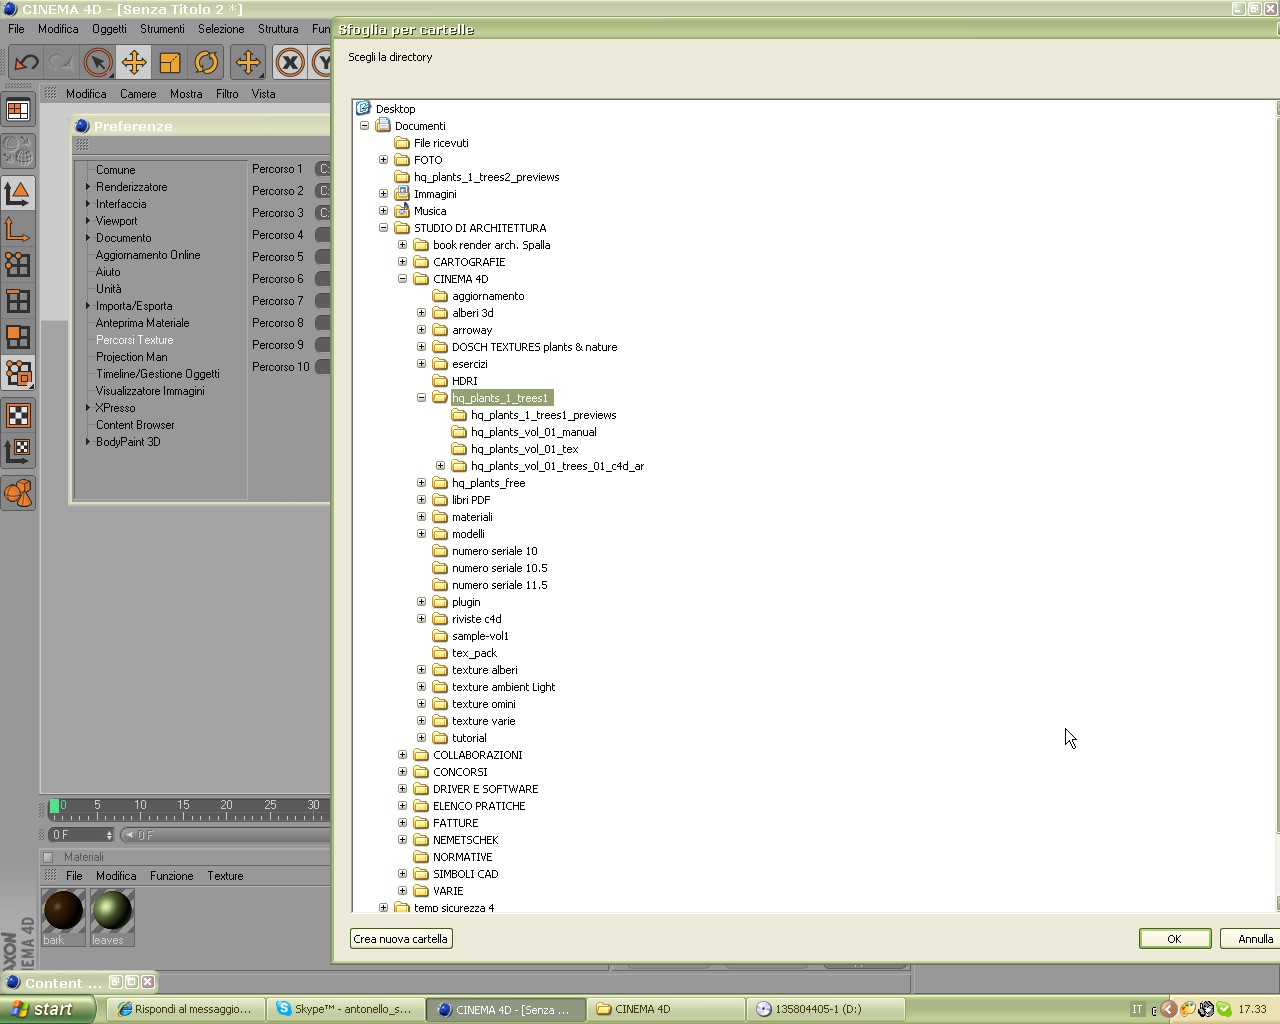Select the tex_pack folder
The image size is (1280, 1024).
[474, 653]
